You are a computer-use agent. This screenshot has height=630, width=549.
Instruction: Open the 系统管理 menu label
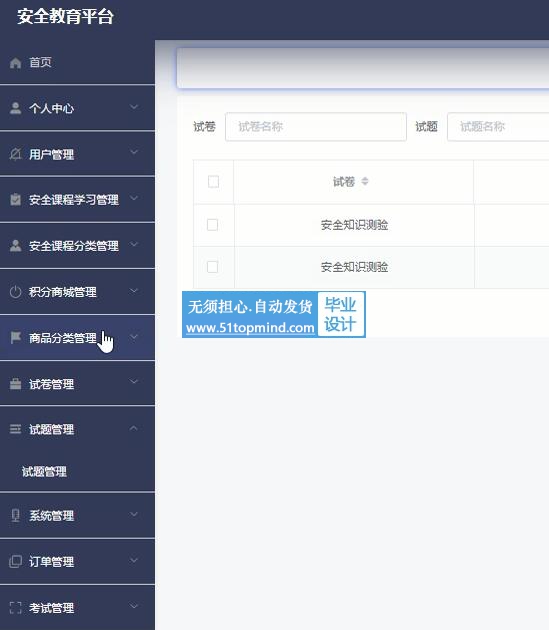[x=51, y=515]
